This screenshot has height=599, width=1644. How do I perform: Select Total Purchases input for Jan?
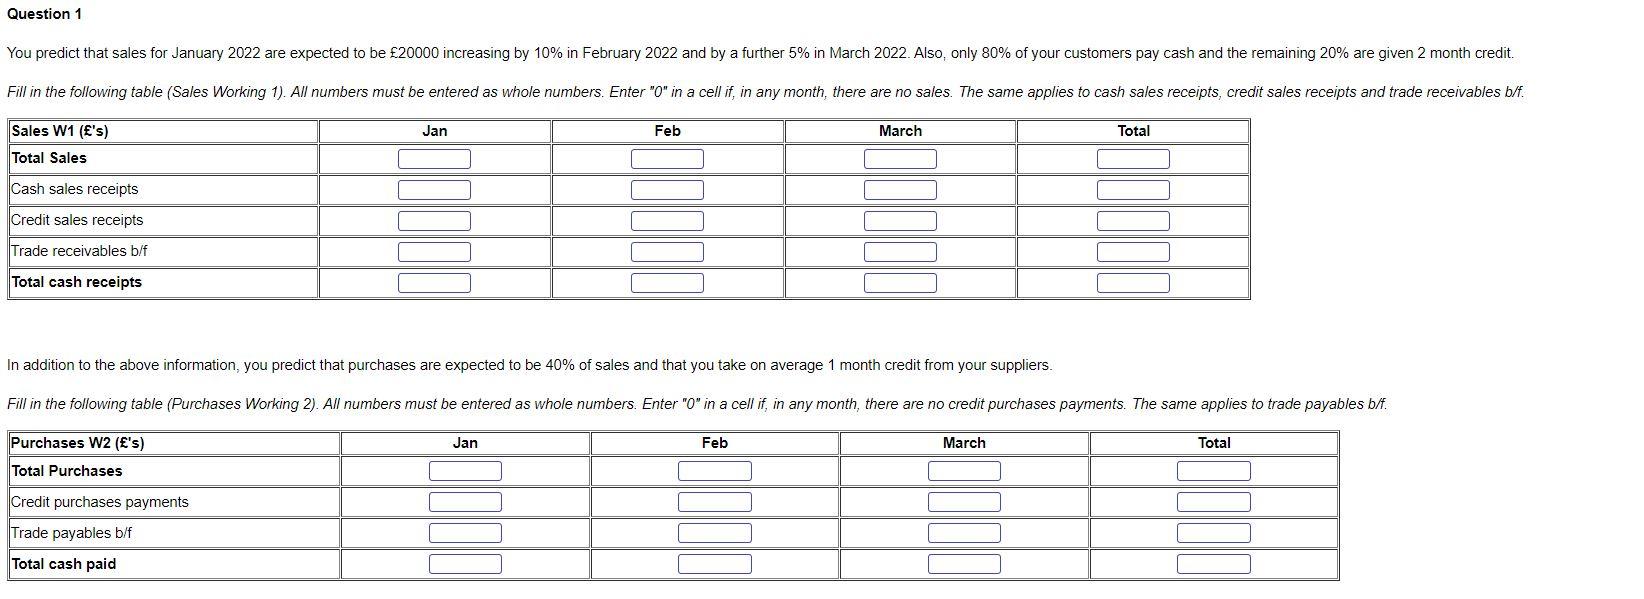coord(465,471)
